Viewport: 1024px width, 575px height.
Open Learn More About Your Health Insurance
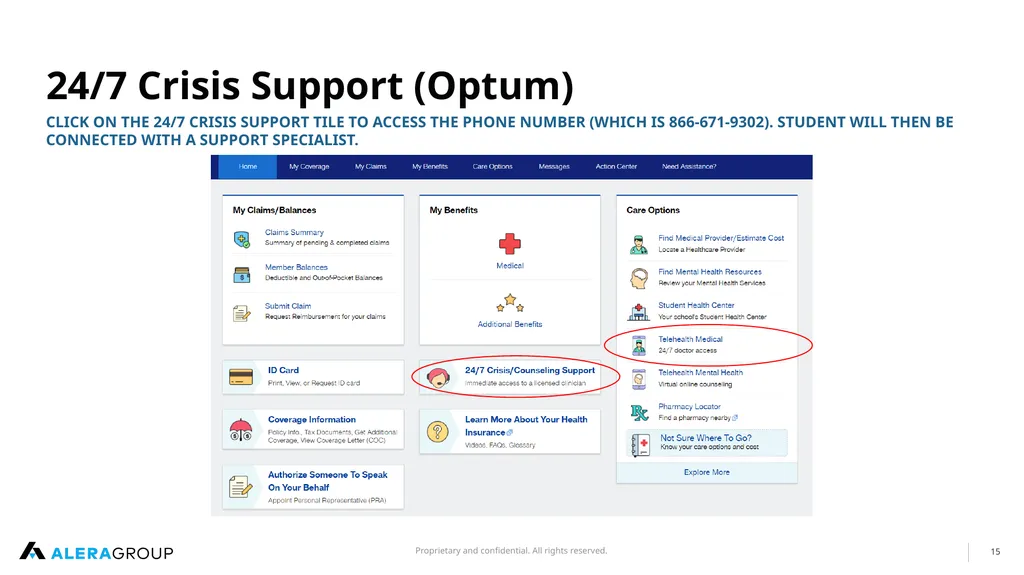click(526, 426)
